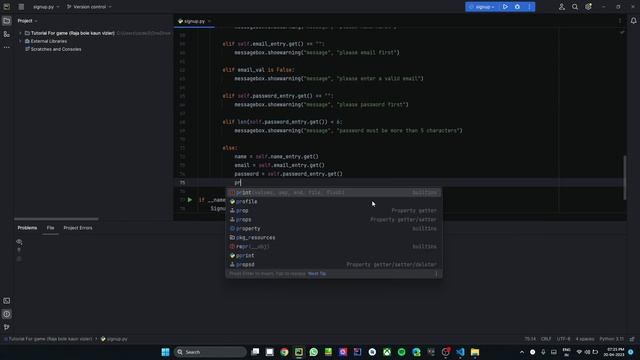This screenshot has width=640, height=360.
Task: Choose property builtin suggestion
Action: pyautogui.click(x=333, y=229)
